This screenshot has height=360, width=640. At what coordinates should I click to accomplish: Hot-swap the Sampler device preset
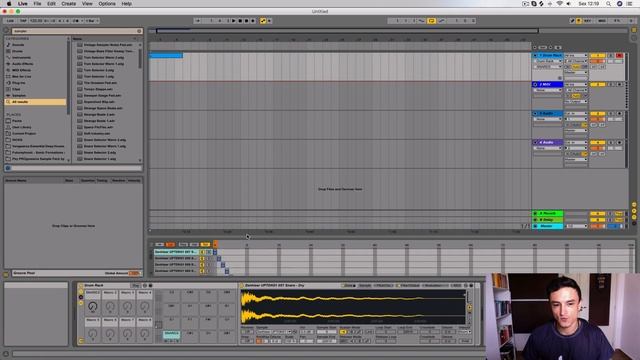coord(465,285)
